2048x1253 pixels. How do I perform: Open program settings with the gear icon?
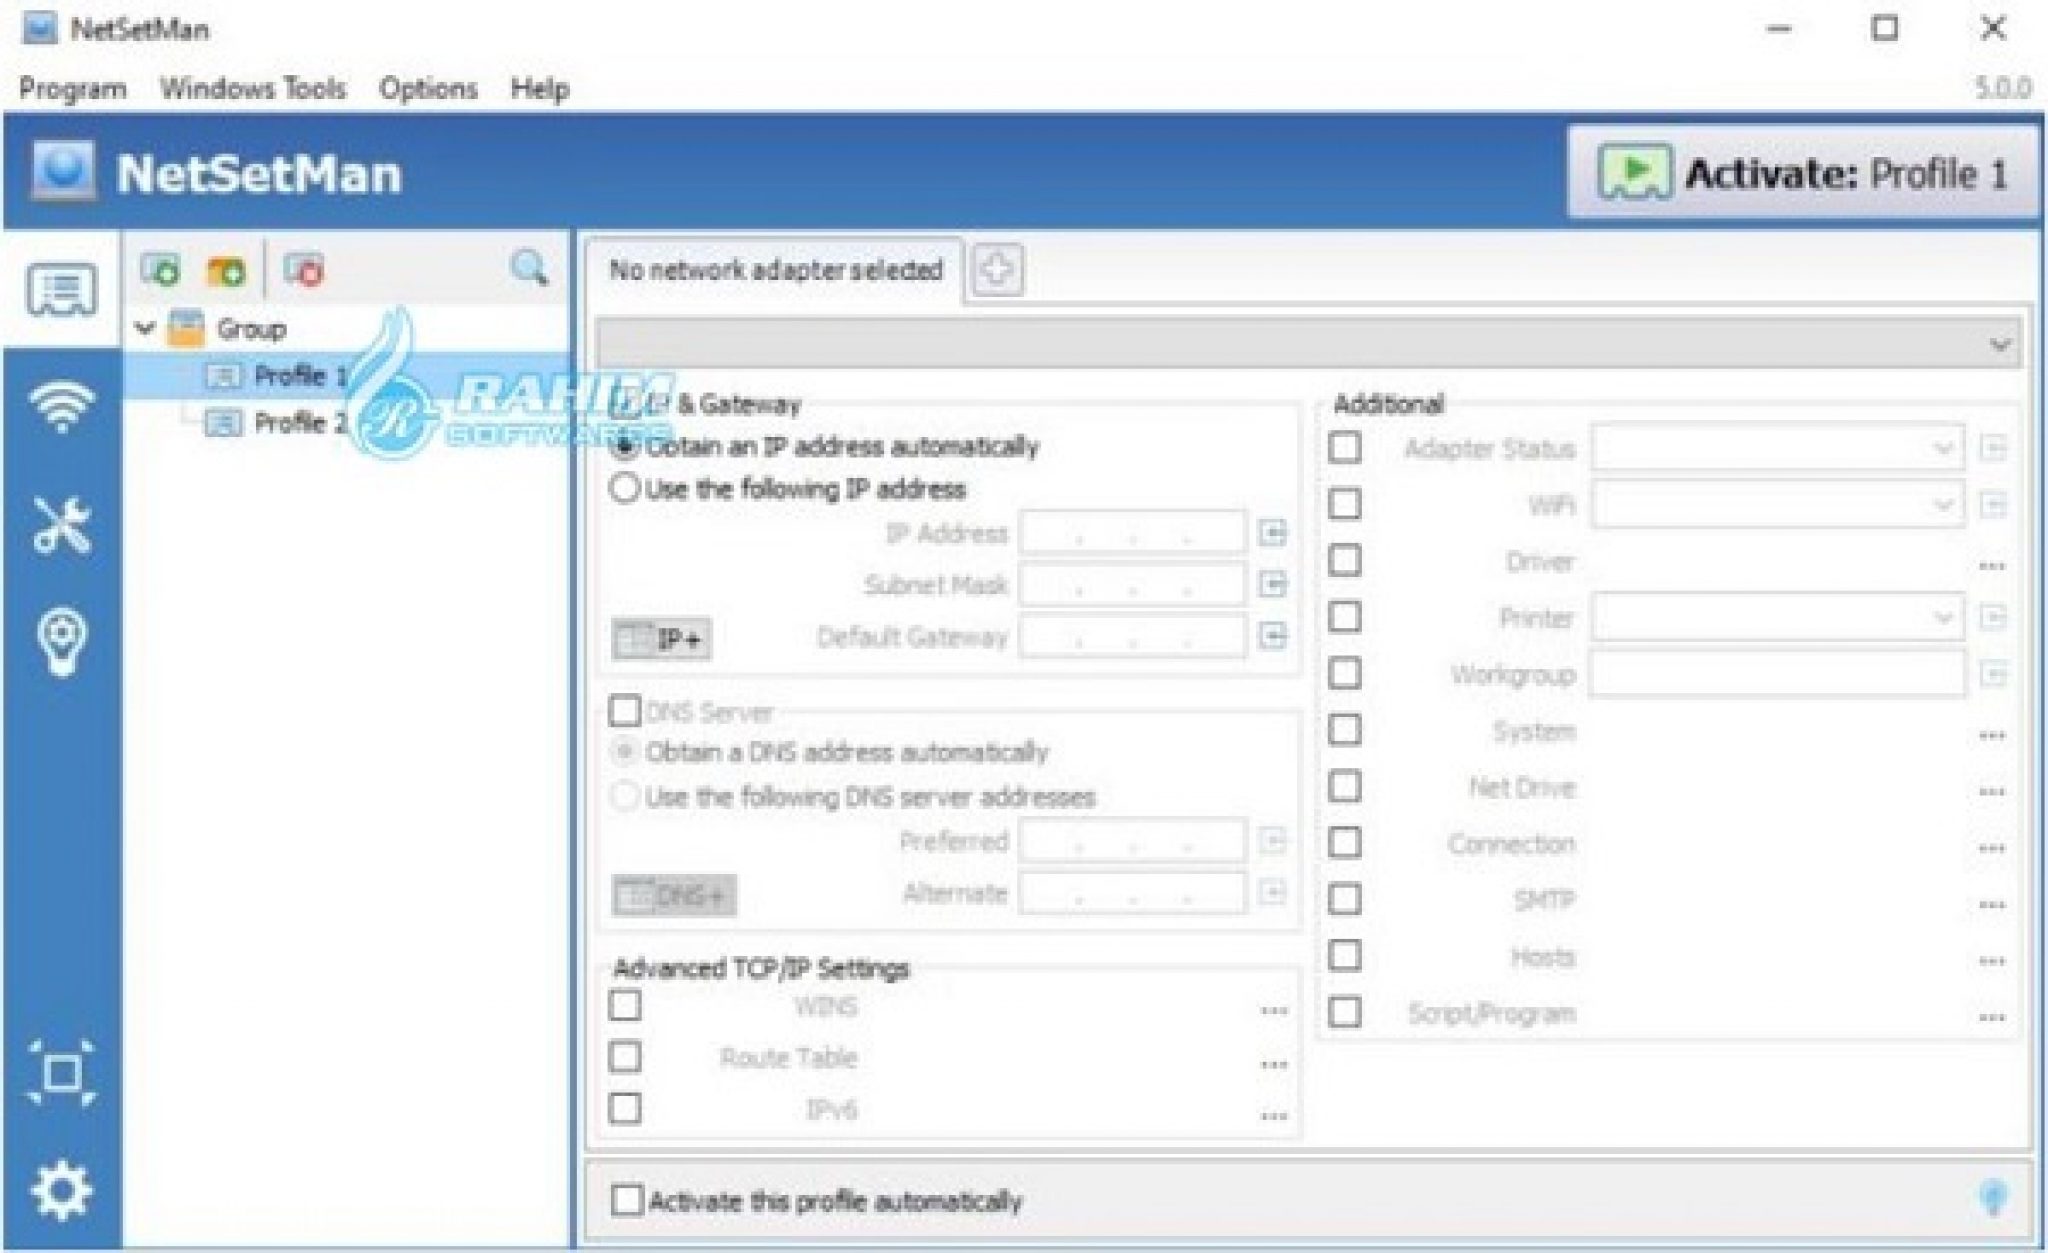pos(62,1189)
